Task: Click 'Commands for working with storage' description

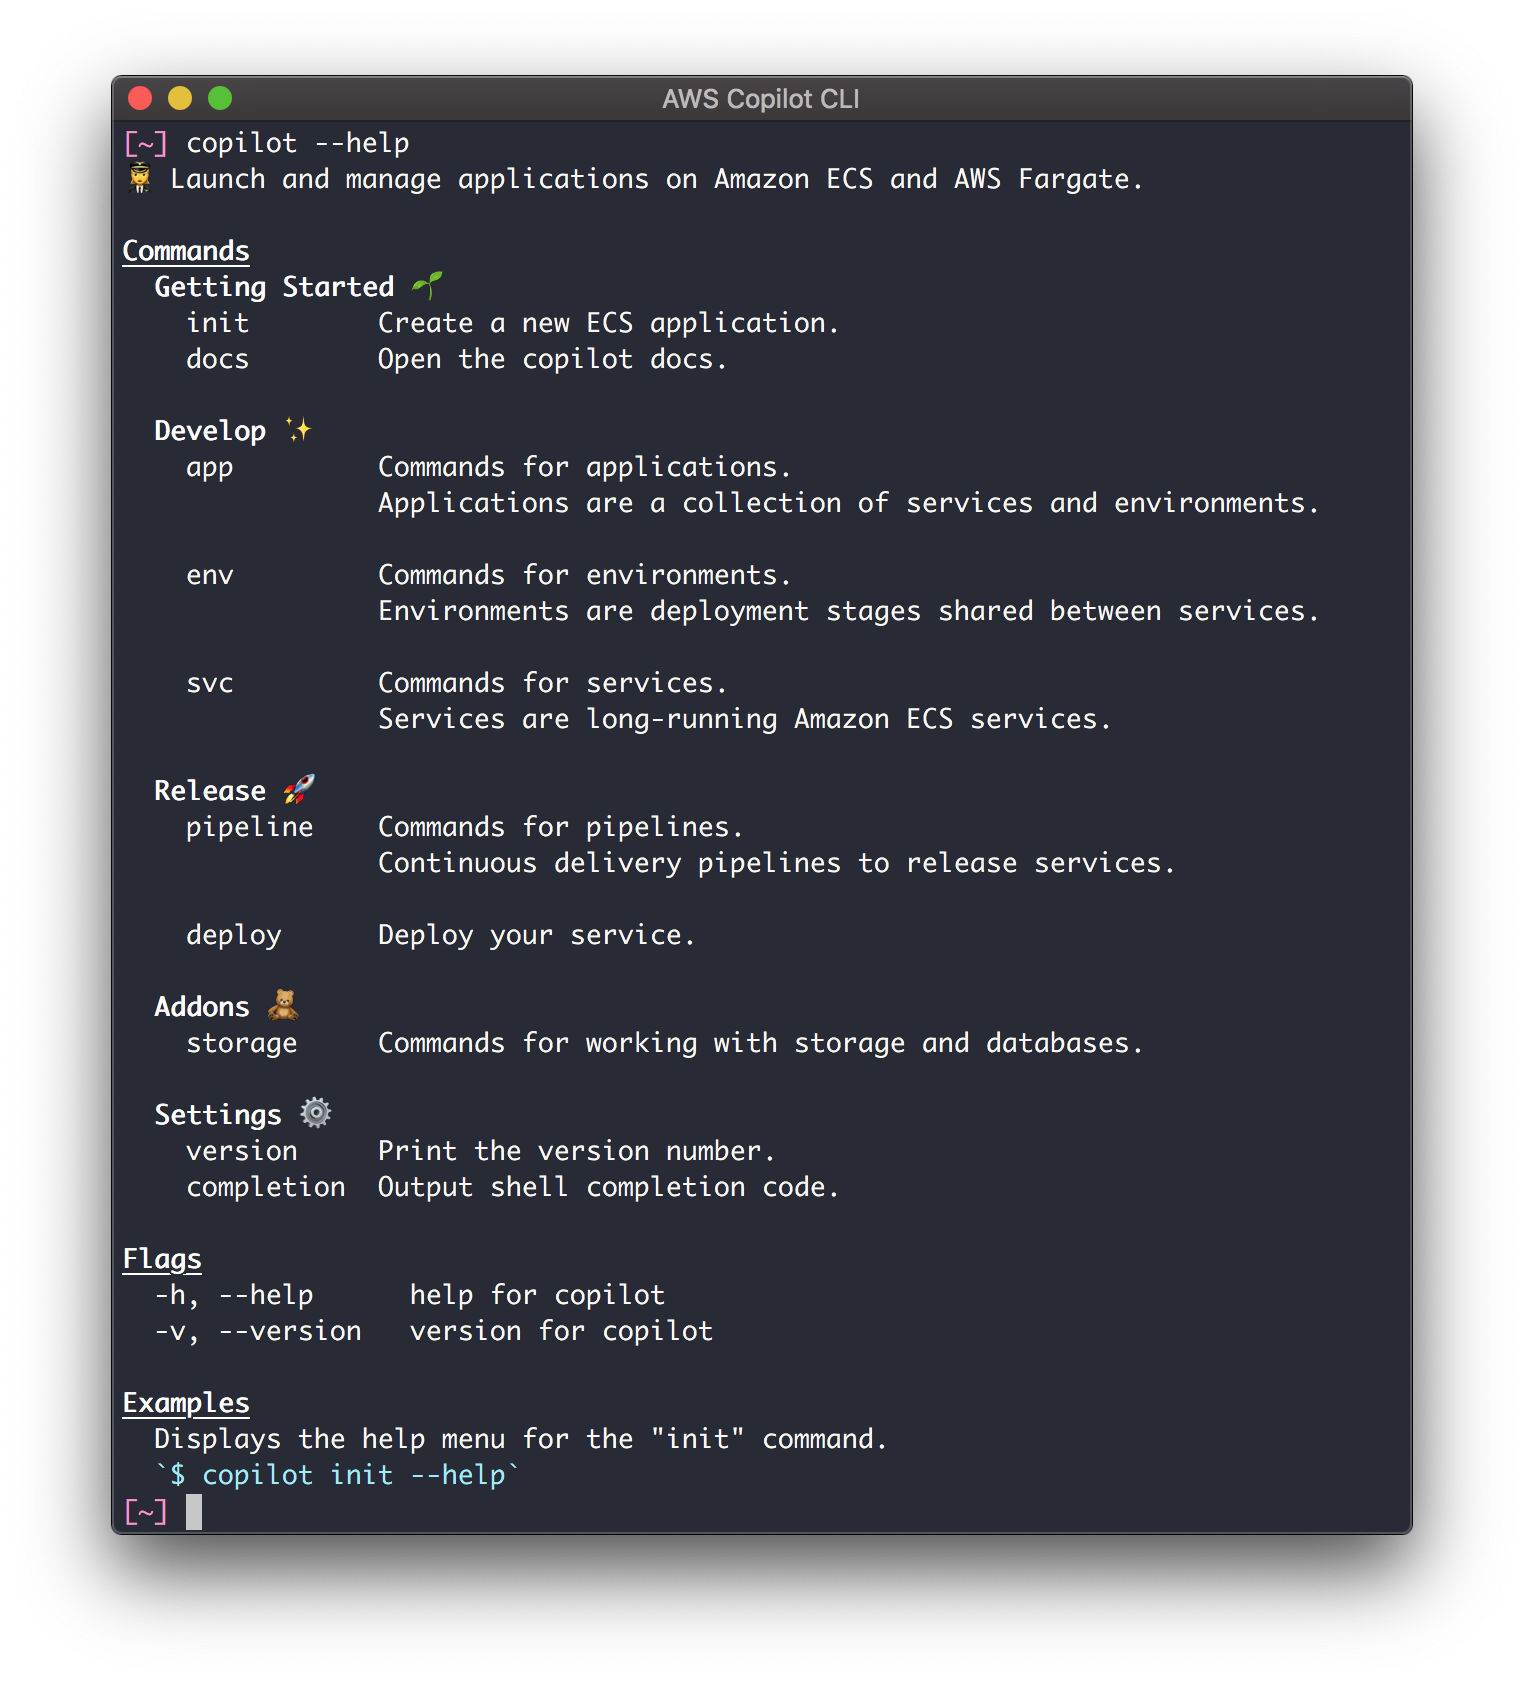Action: [760, 1043]
